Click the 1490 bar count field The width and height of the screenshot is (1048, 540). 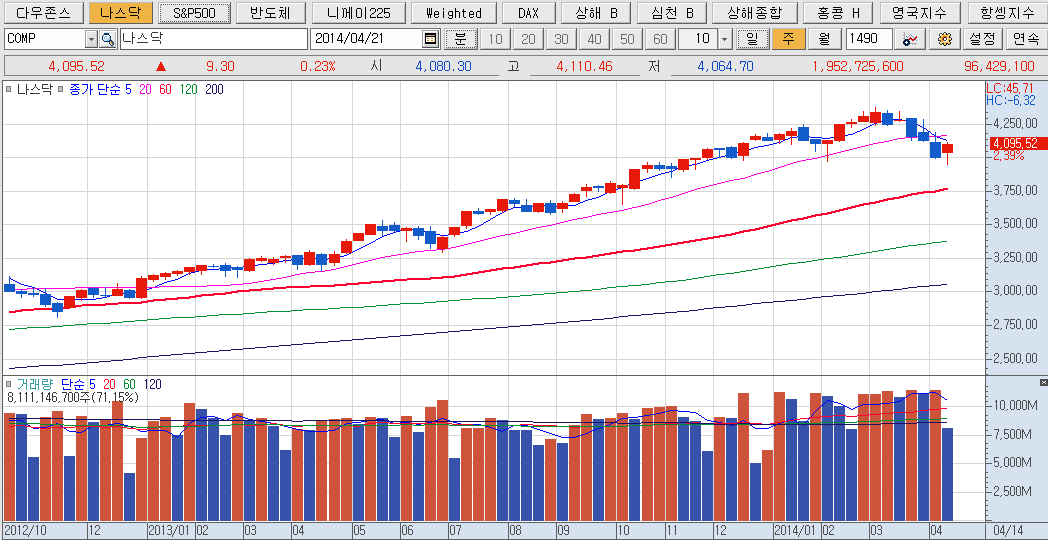869,39
